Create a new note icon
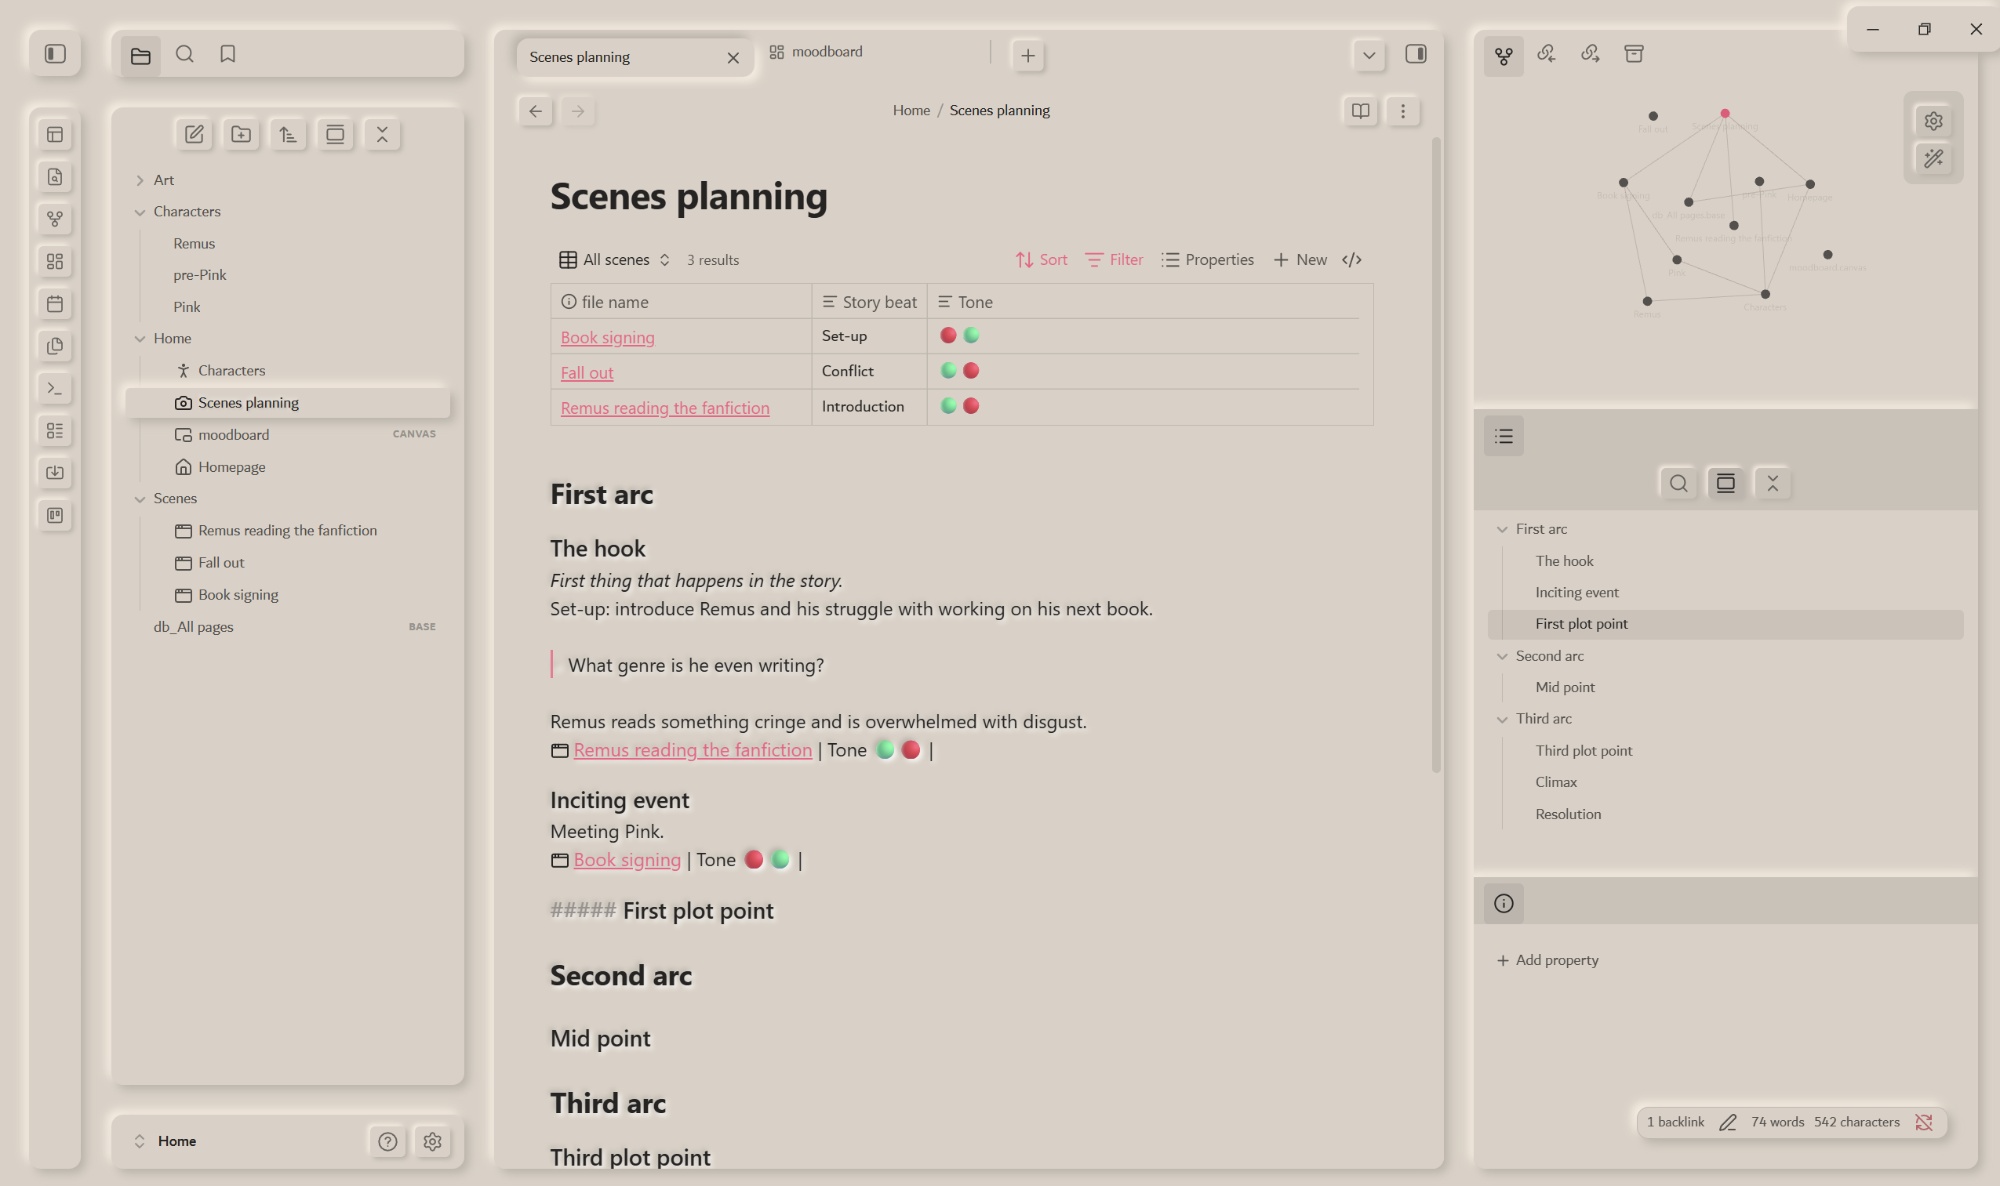 pos(194,134)
